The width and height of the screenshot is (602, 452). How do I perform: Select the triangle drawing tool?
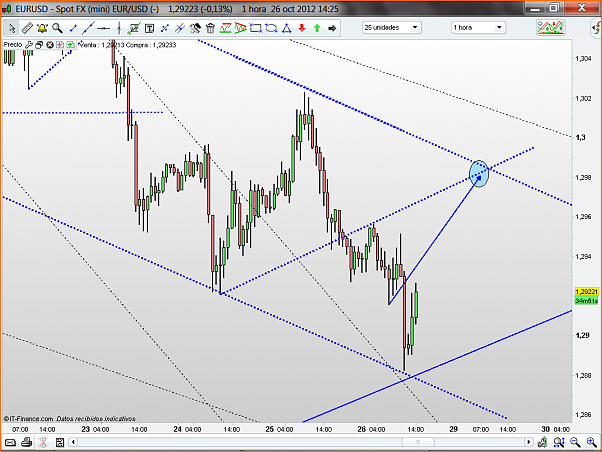(x=286, y=28)
